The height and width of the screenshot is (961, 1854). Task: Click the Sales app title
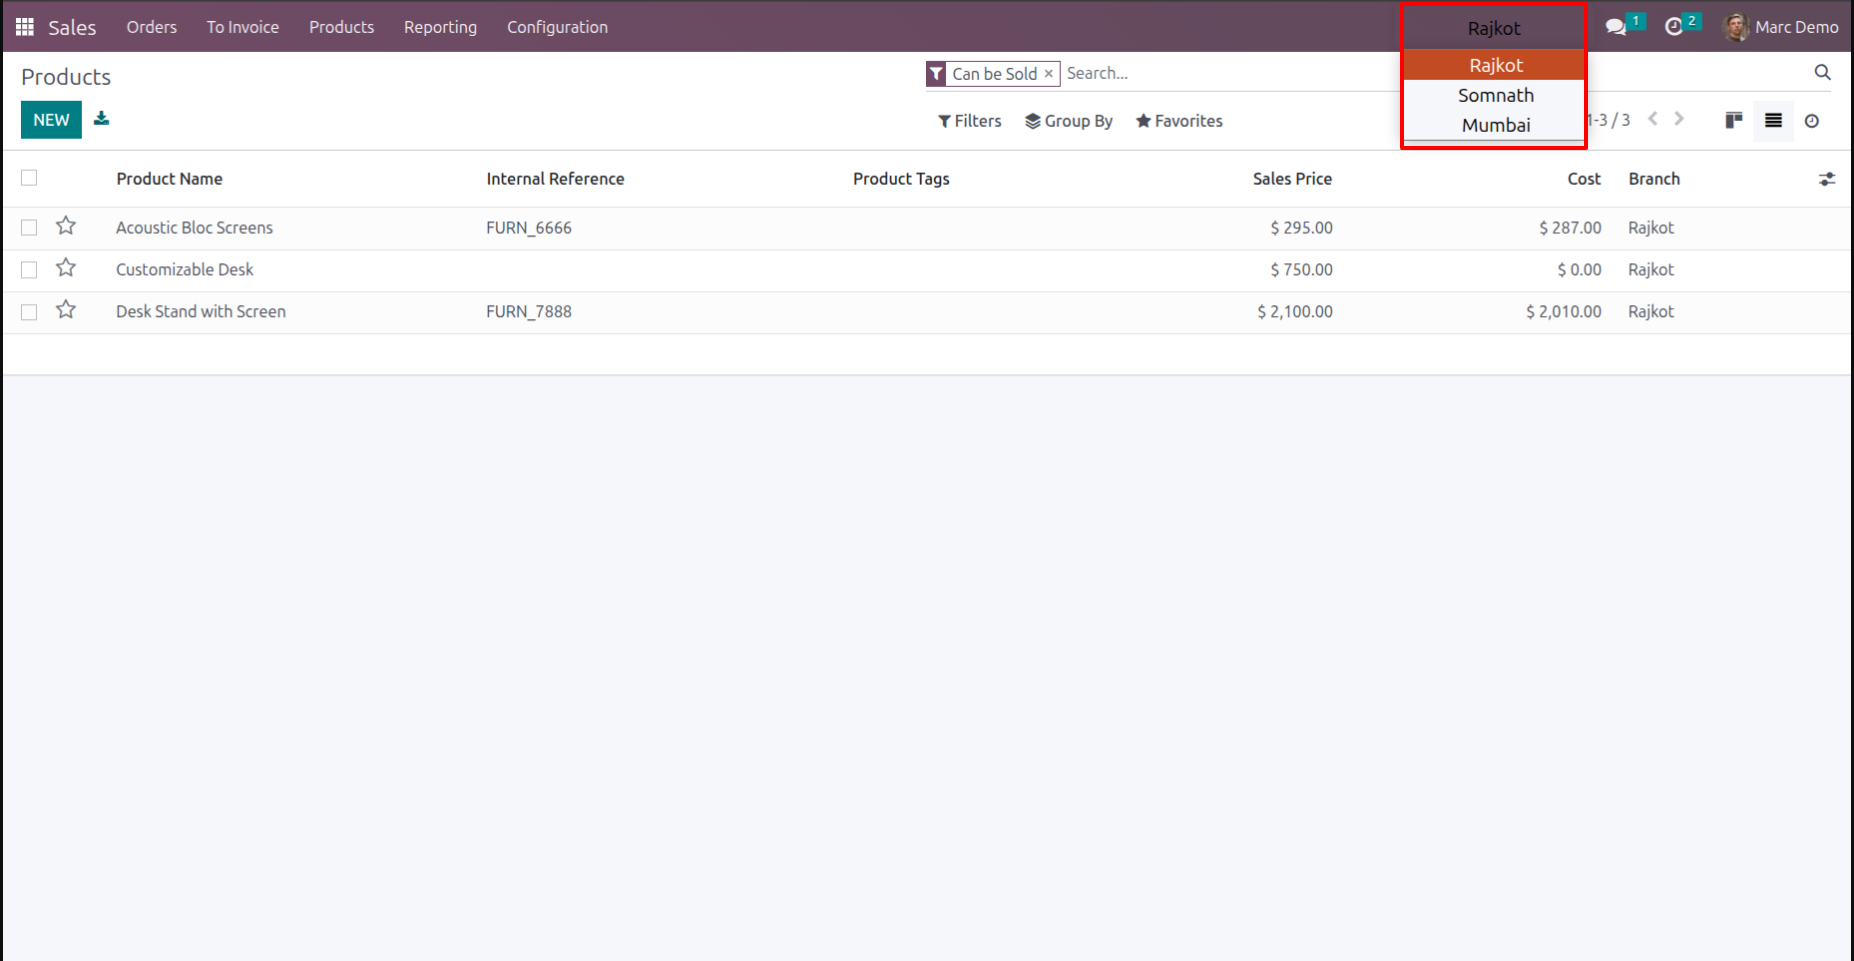(x=72, y=27)
